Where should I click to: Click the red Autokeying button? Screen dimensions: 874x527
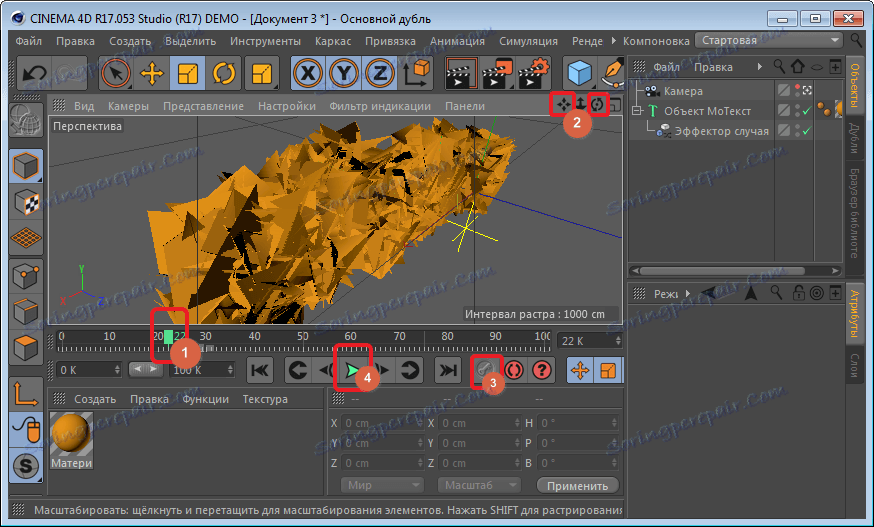coord(514,370)
